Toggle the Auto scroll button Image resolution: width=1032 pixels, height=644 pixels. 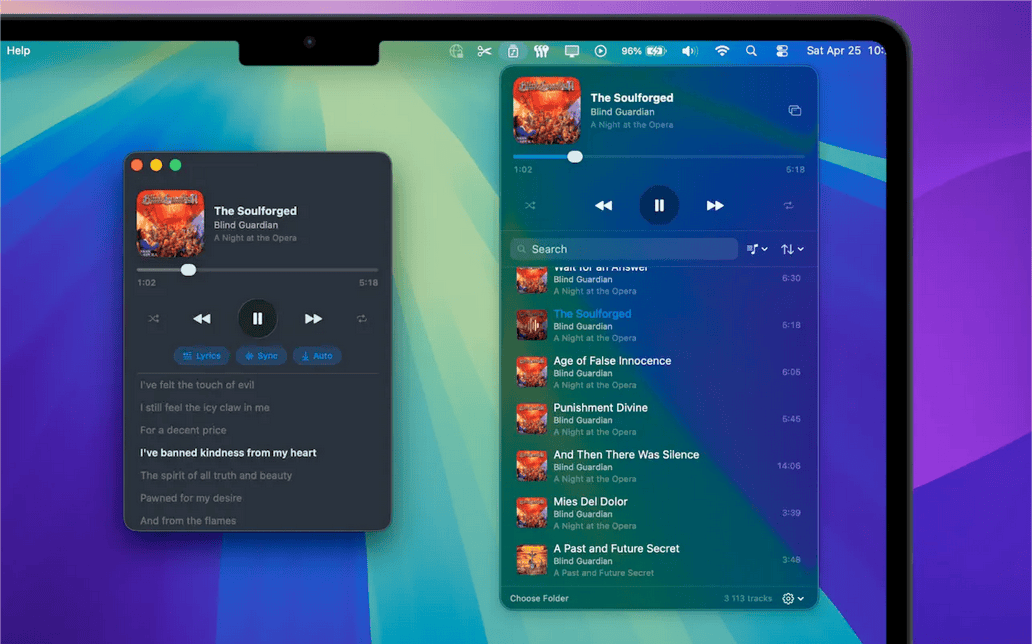click(x=317, y=356)
